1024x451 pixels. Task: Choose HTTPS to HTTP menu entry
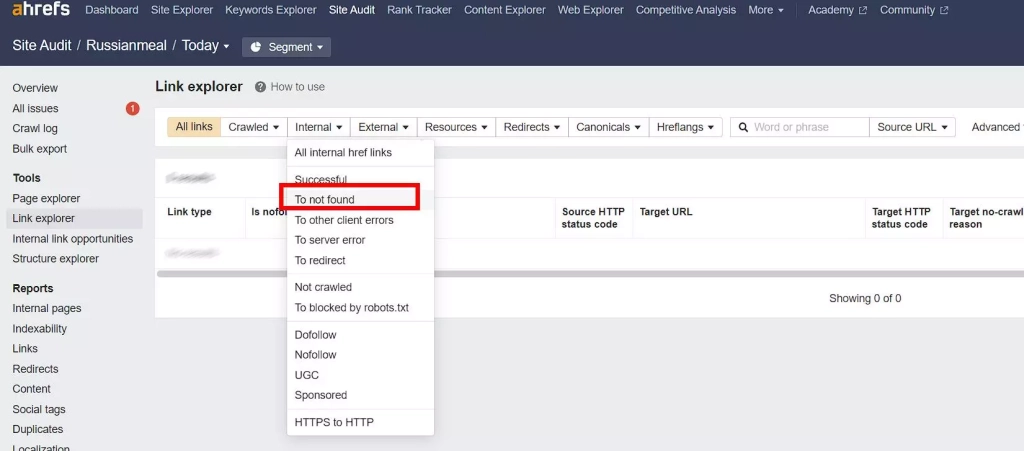coord(360,422)
